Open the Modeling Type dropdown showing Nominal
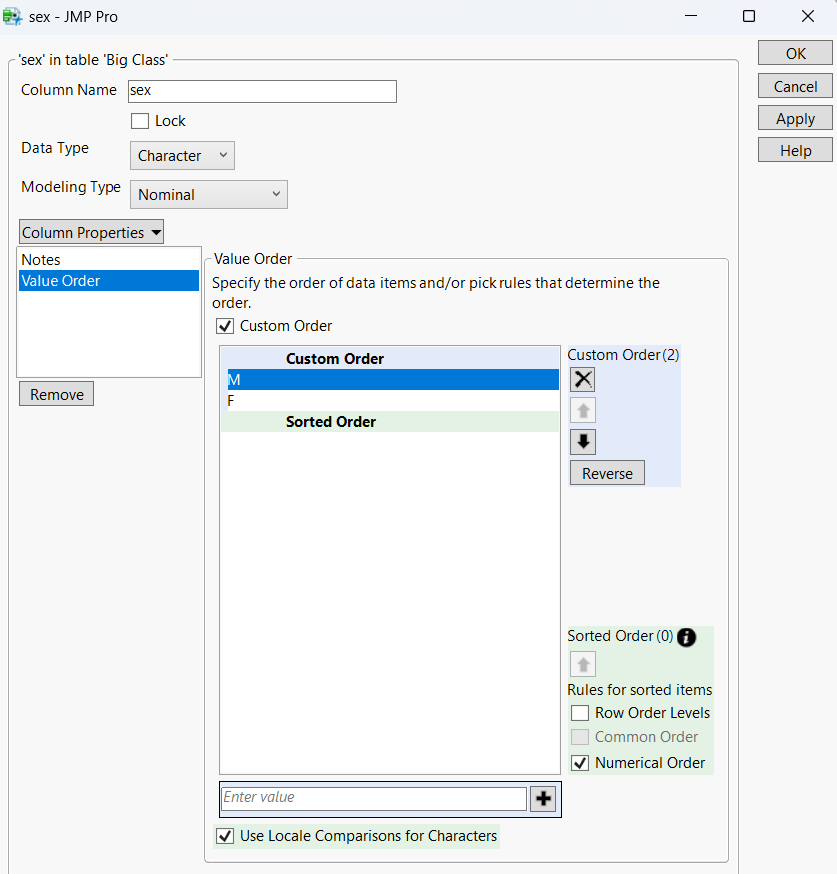This screenshot has width=837, height=874. [208, 194]
